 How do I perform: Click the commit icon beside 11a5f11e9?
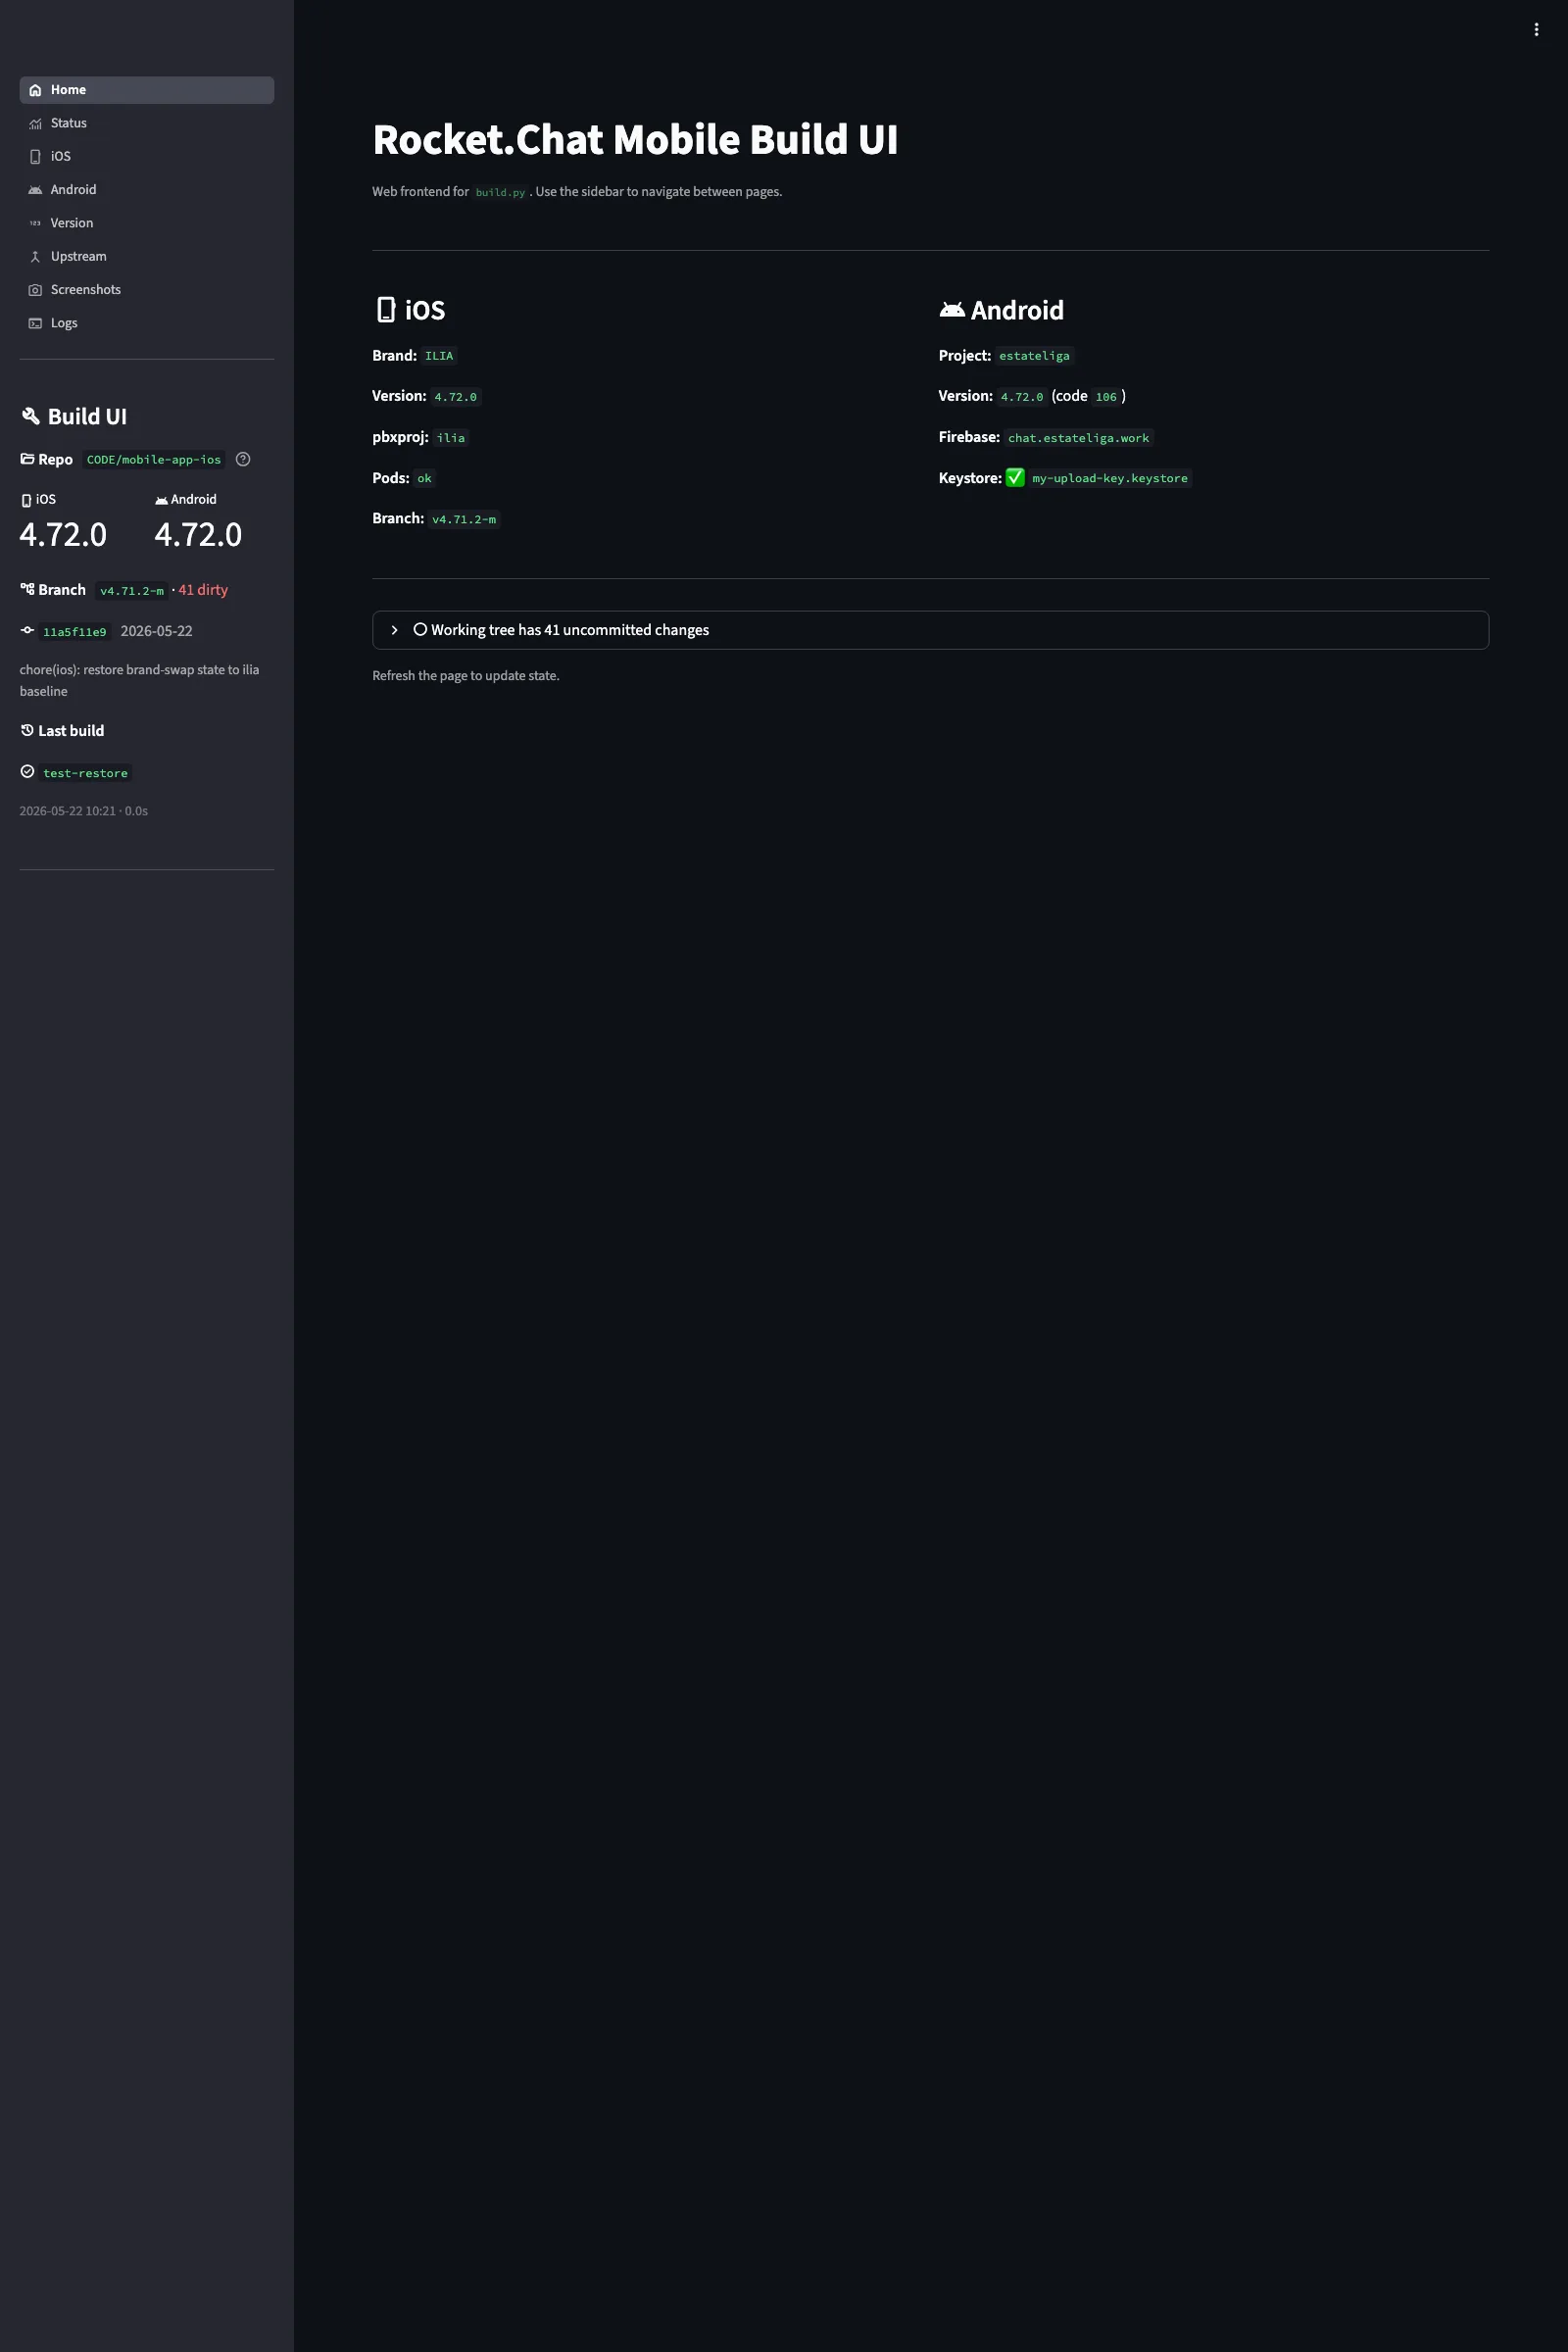coord(27,630)
